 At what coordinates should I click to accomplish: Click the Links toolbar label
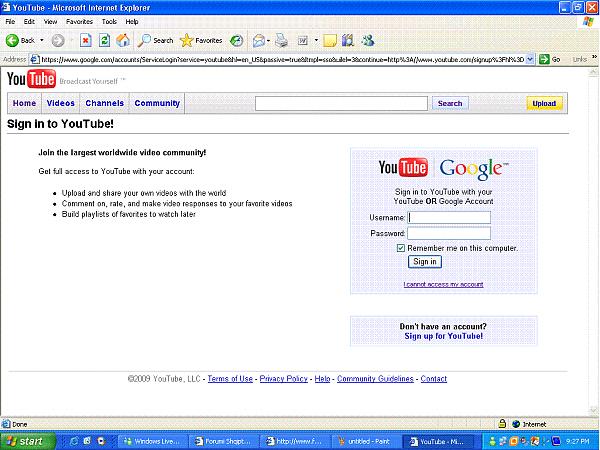[579, 59]
